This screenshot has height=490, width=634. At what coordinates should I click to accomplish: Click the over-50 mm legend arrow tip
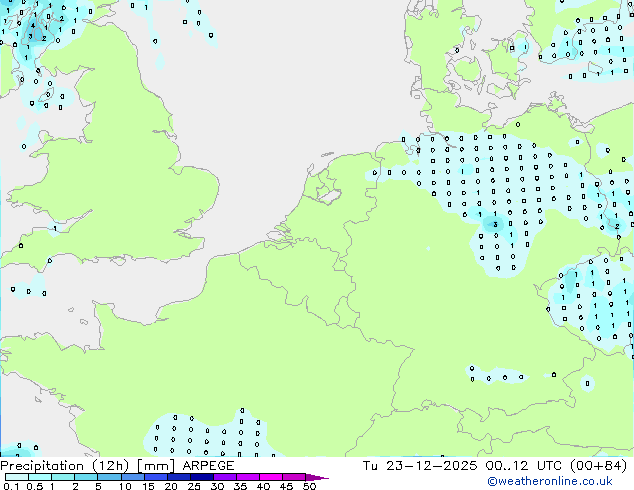click(317, 478)
